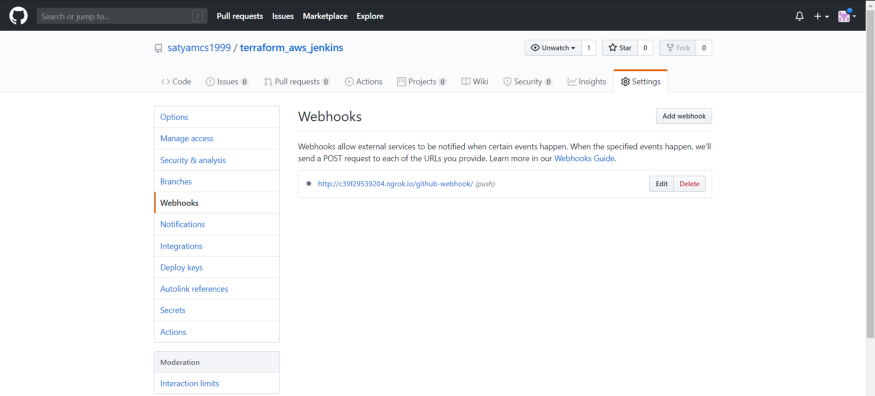Click the Add webhook button
This screenshot has height=396, width=875.
[x=684, y=116]
